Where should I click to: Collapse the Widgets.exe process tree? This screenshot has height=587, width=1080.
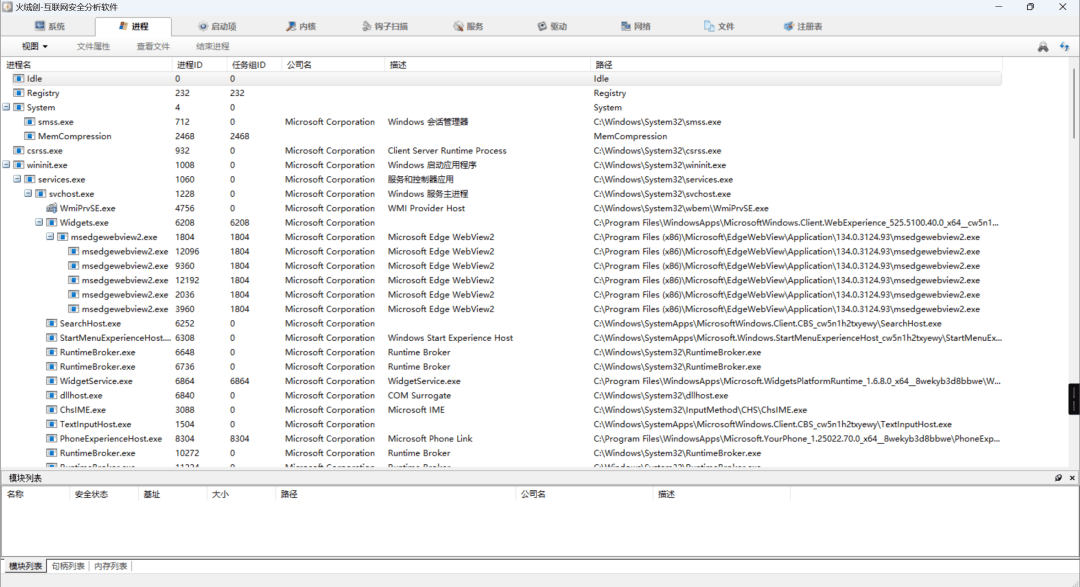pos(39,223)
